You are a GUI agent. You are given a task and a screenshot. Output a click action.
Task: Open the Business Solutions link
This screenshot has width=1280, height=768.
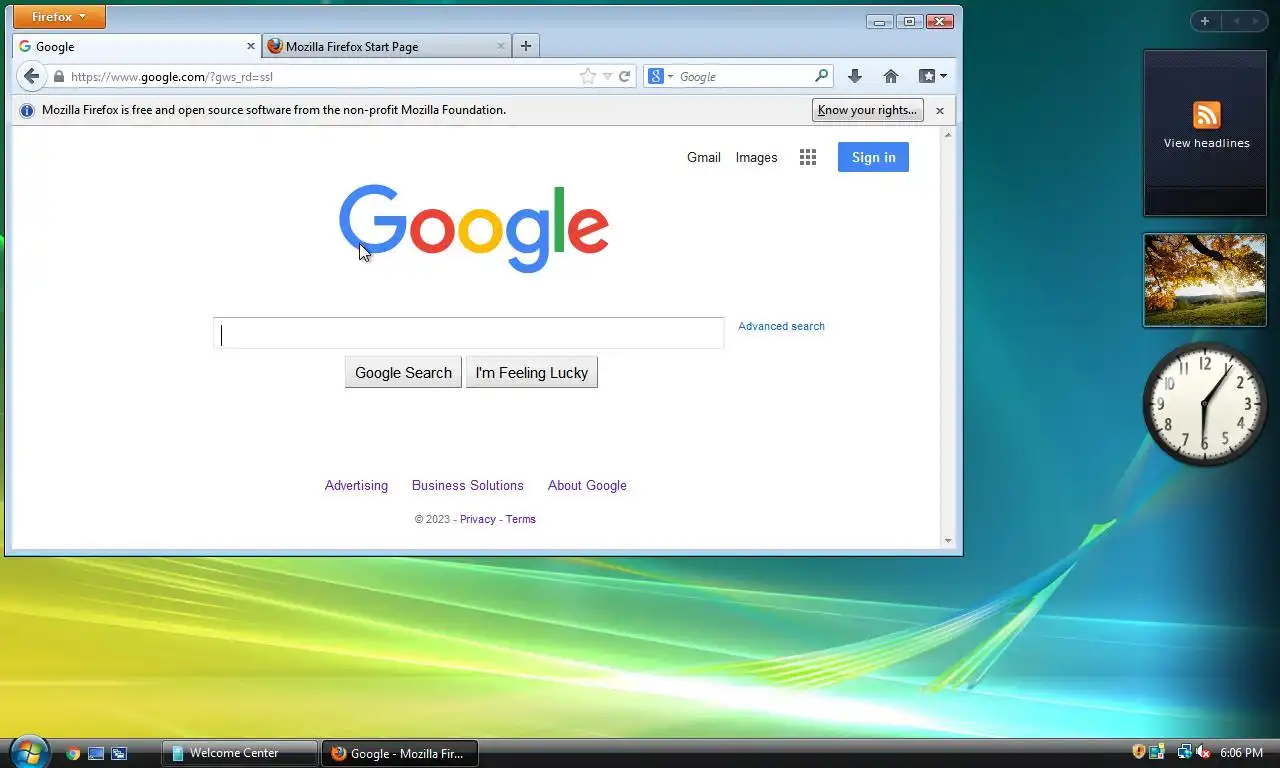(468, 485)
